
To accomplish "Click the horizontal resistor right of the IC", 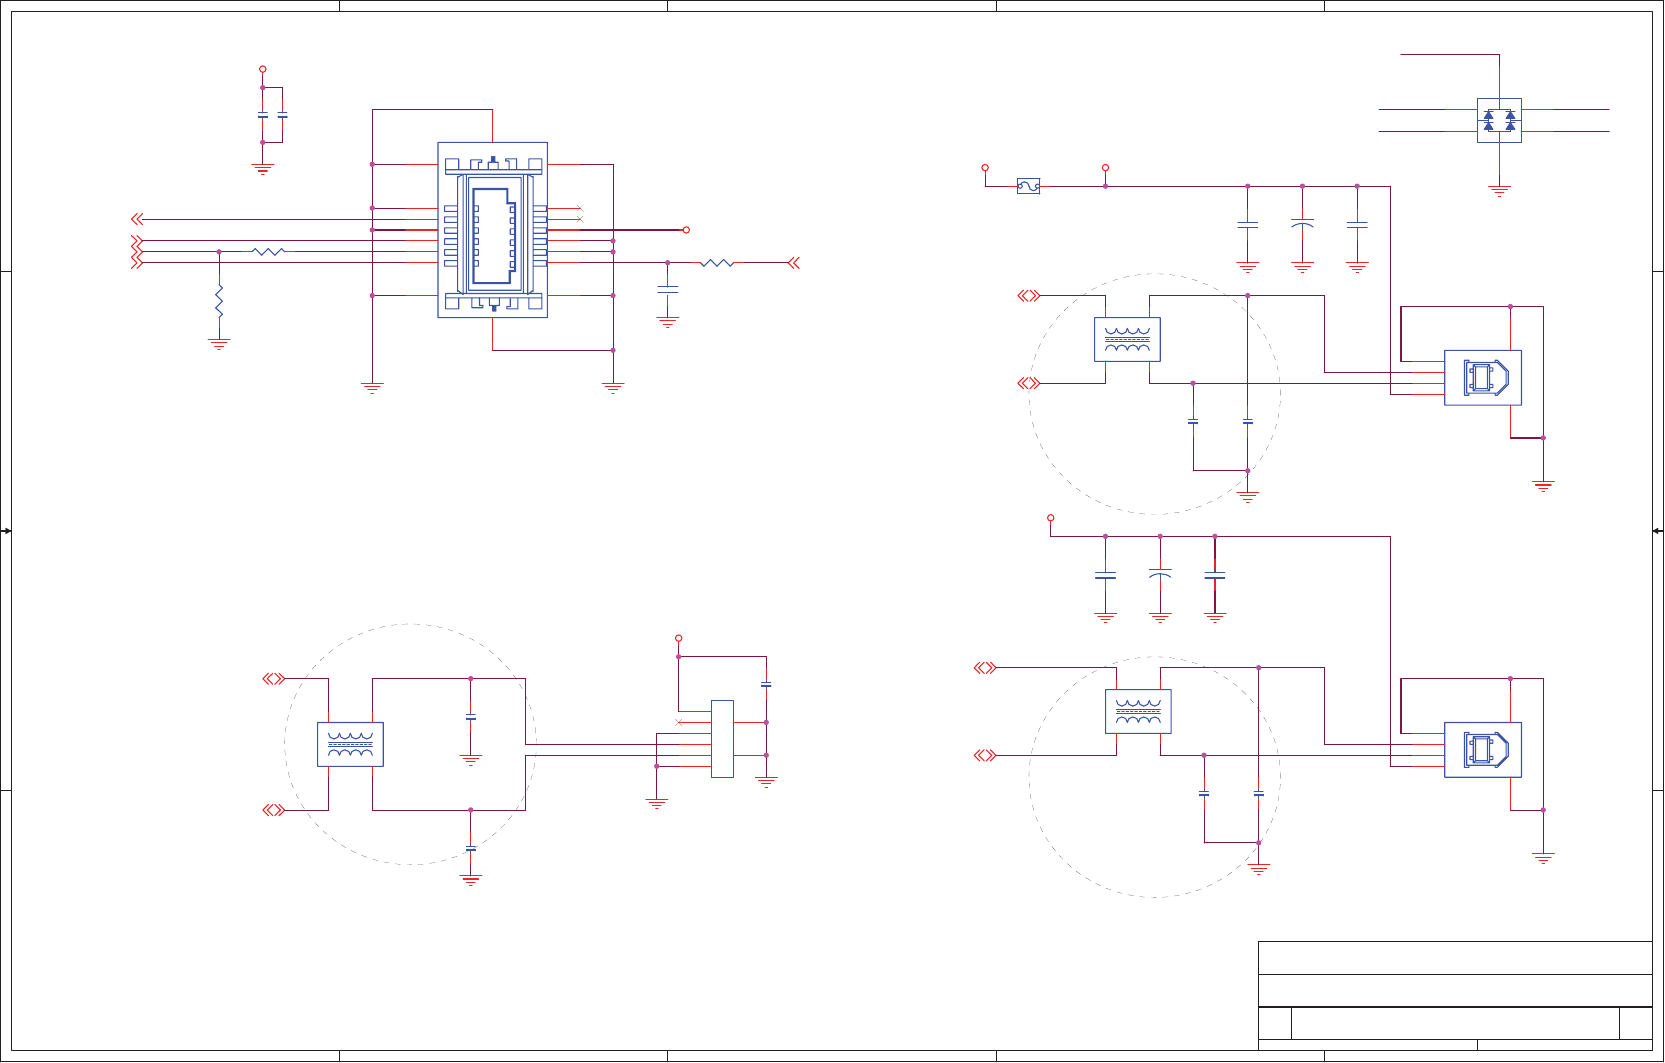I will (717, 263).
